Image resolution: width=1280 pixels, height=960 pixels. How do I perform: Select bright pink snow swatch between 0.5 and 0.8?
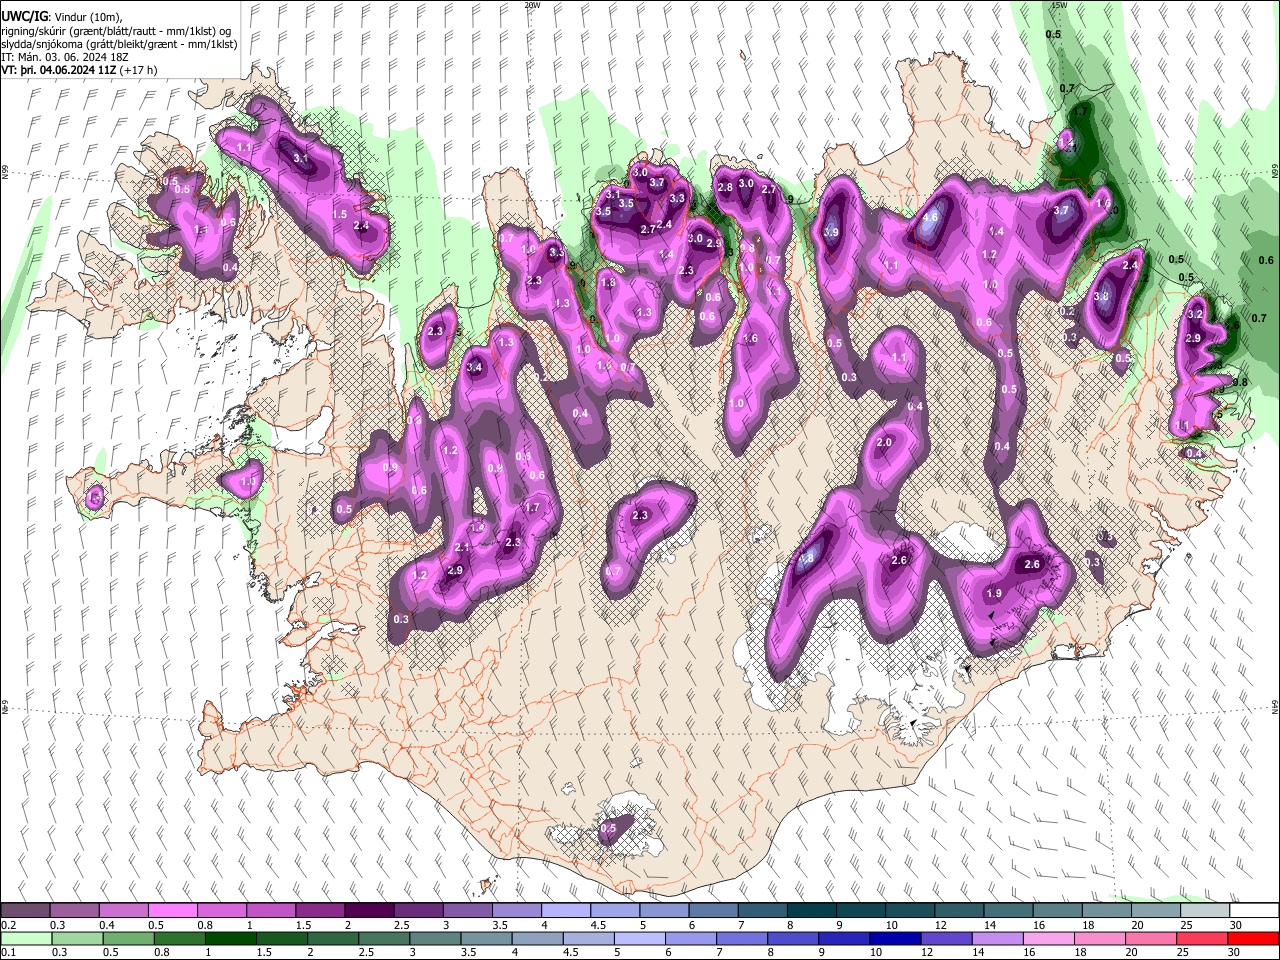(x=172, y=911)
